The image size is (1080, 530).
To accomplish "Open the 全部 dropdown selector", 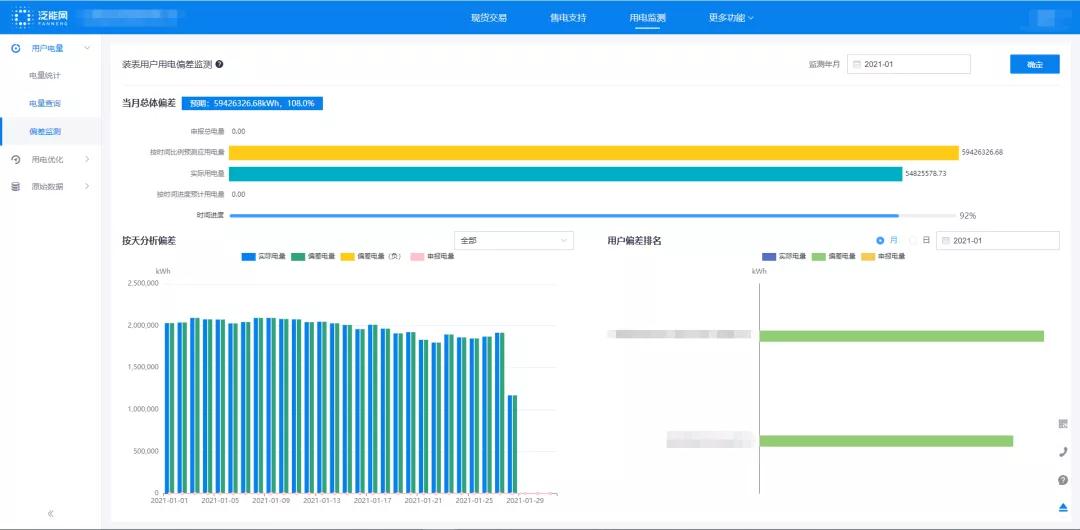I will click(514, 241).
